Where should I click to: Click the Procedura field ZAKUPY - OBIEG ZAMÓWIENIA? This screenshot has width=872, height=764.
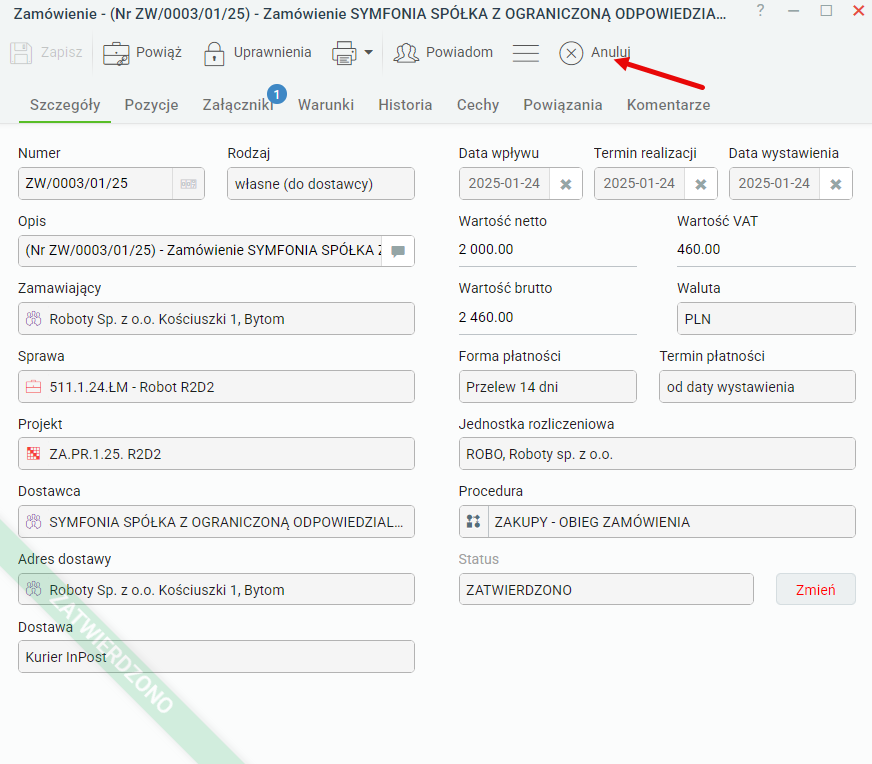coord(672,522)
